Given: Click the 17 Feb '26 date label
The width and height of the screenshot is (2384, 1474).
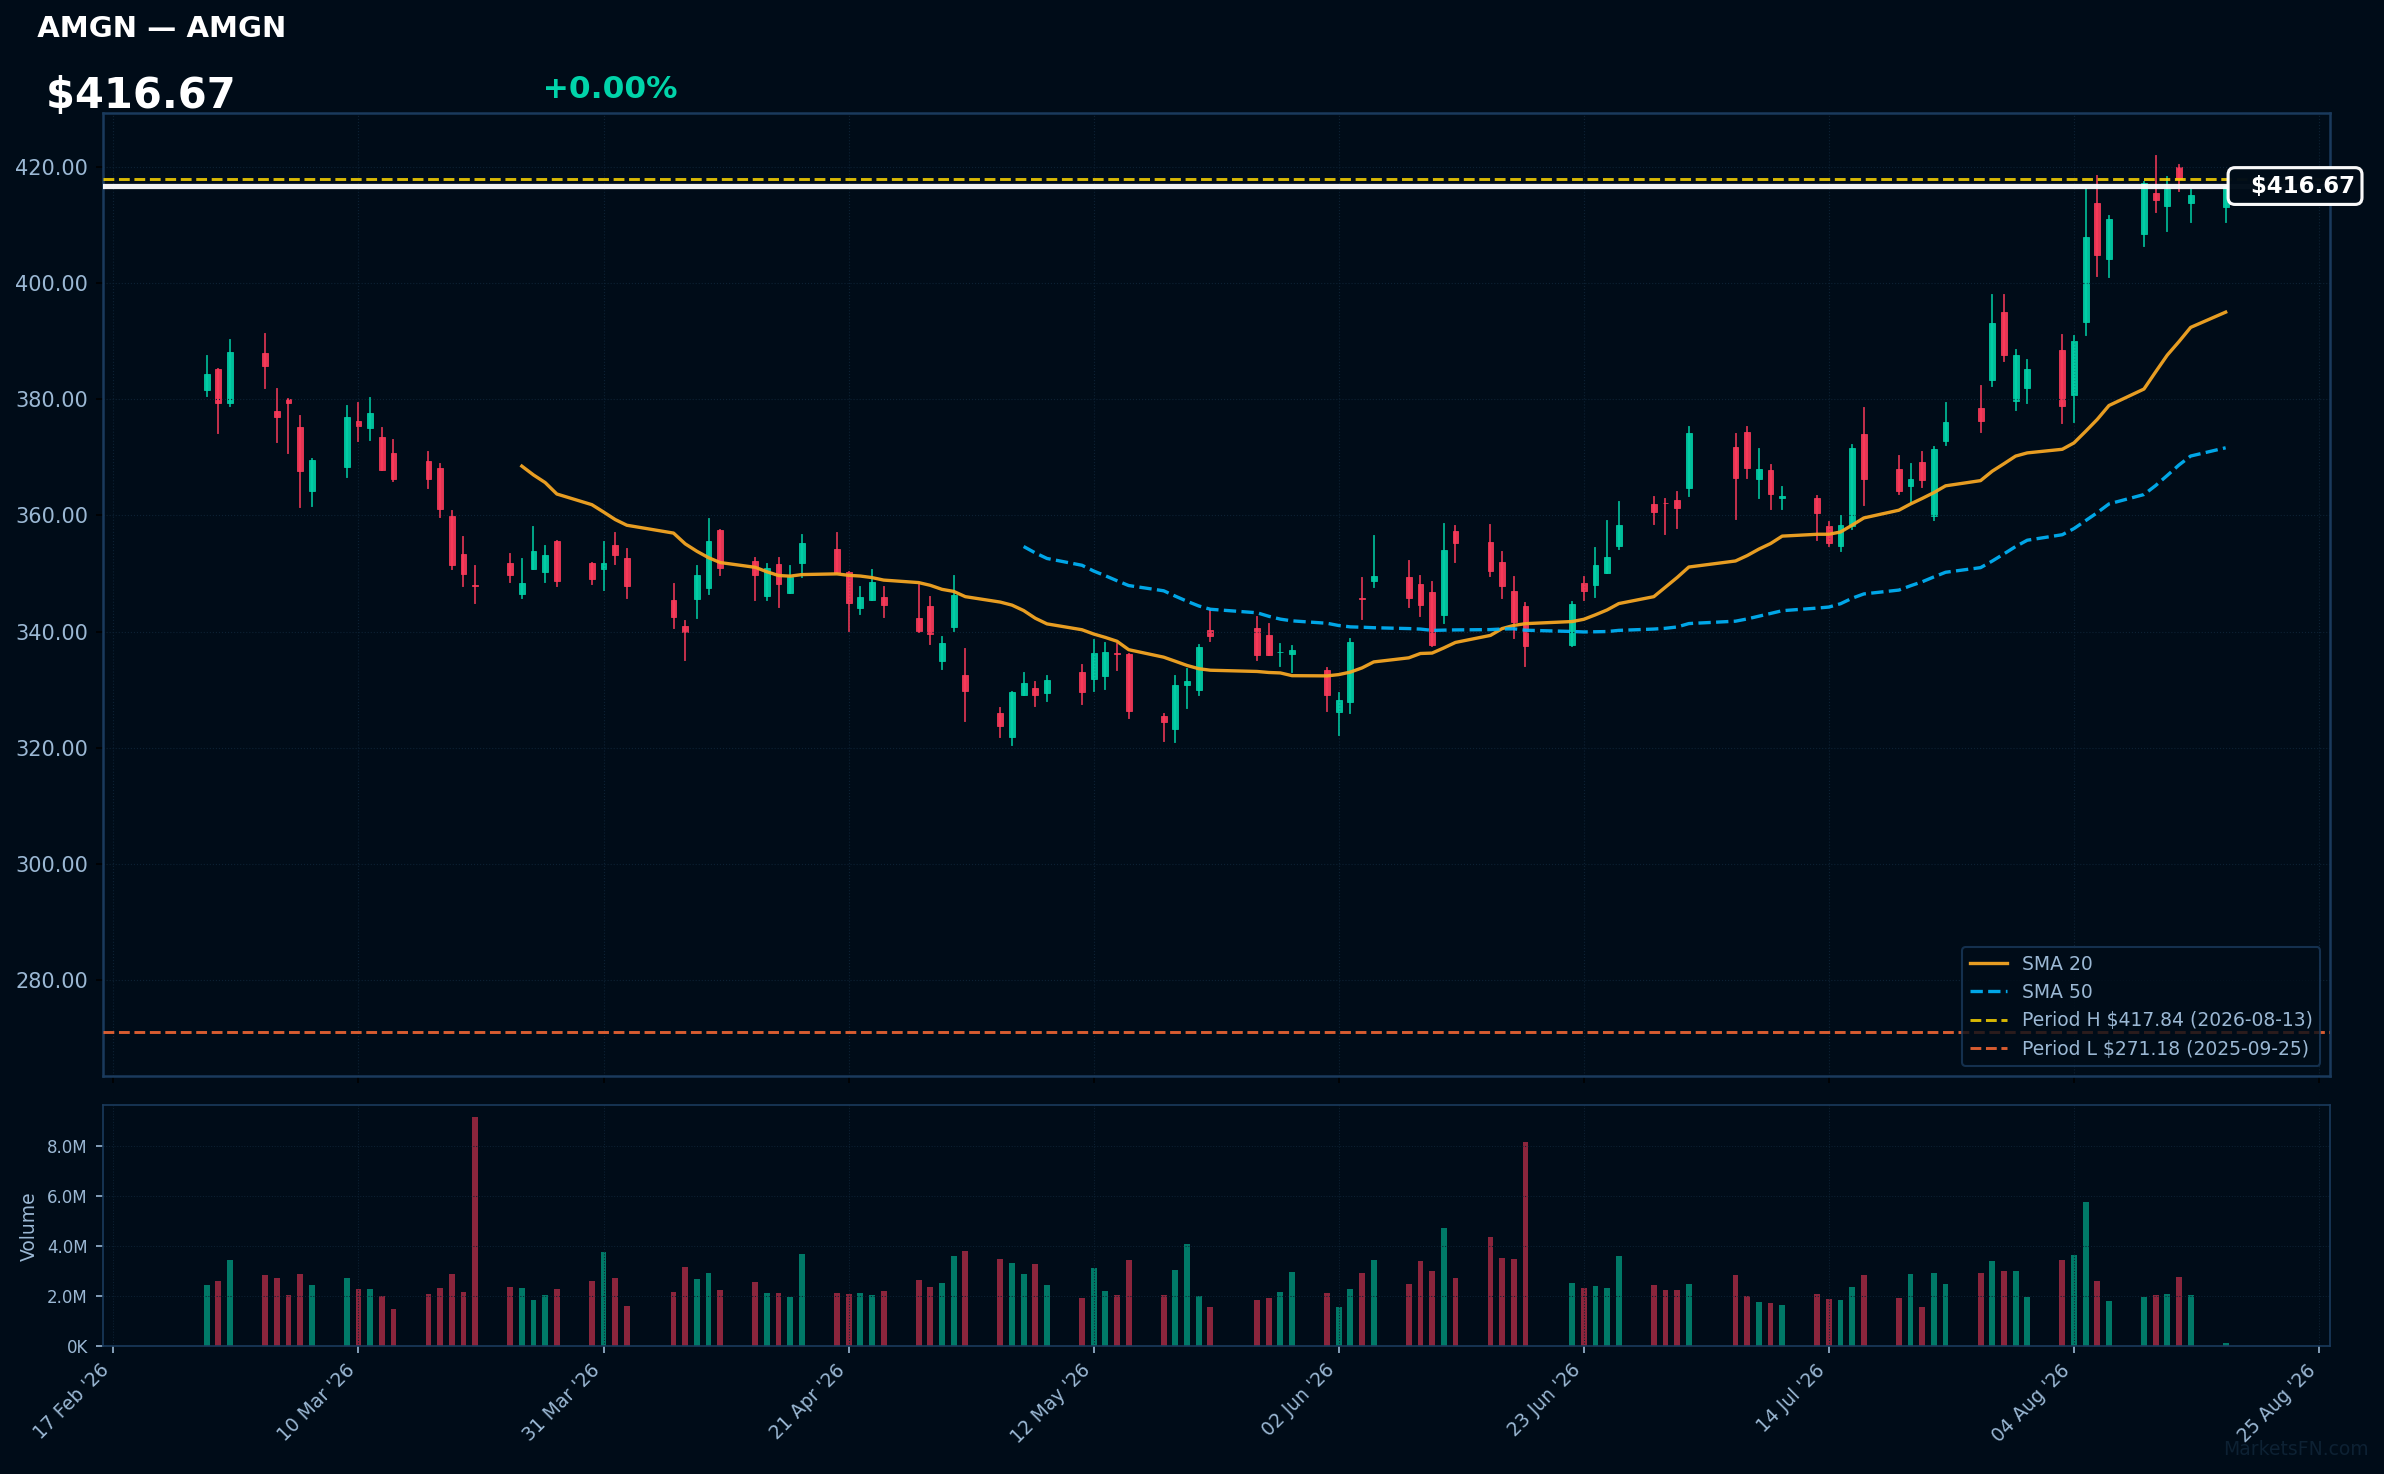Looking at the screenshot, I should pos(71,1401).
